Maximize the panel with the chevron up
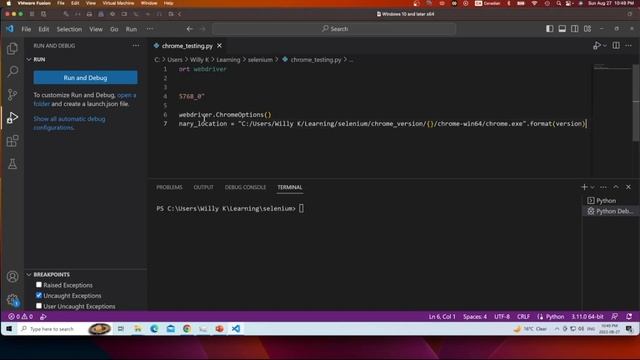This screenshot has height=360, width=640. click(616, 187)
